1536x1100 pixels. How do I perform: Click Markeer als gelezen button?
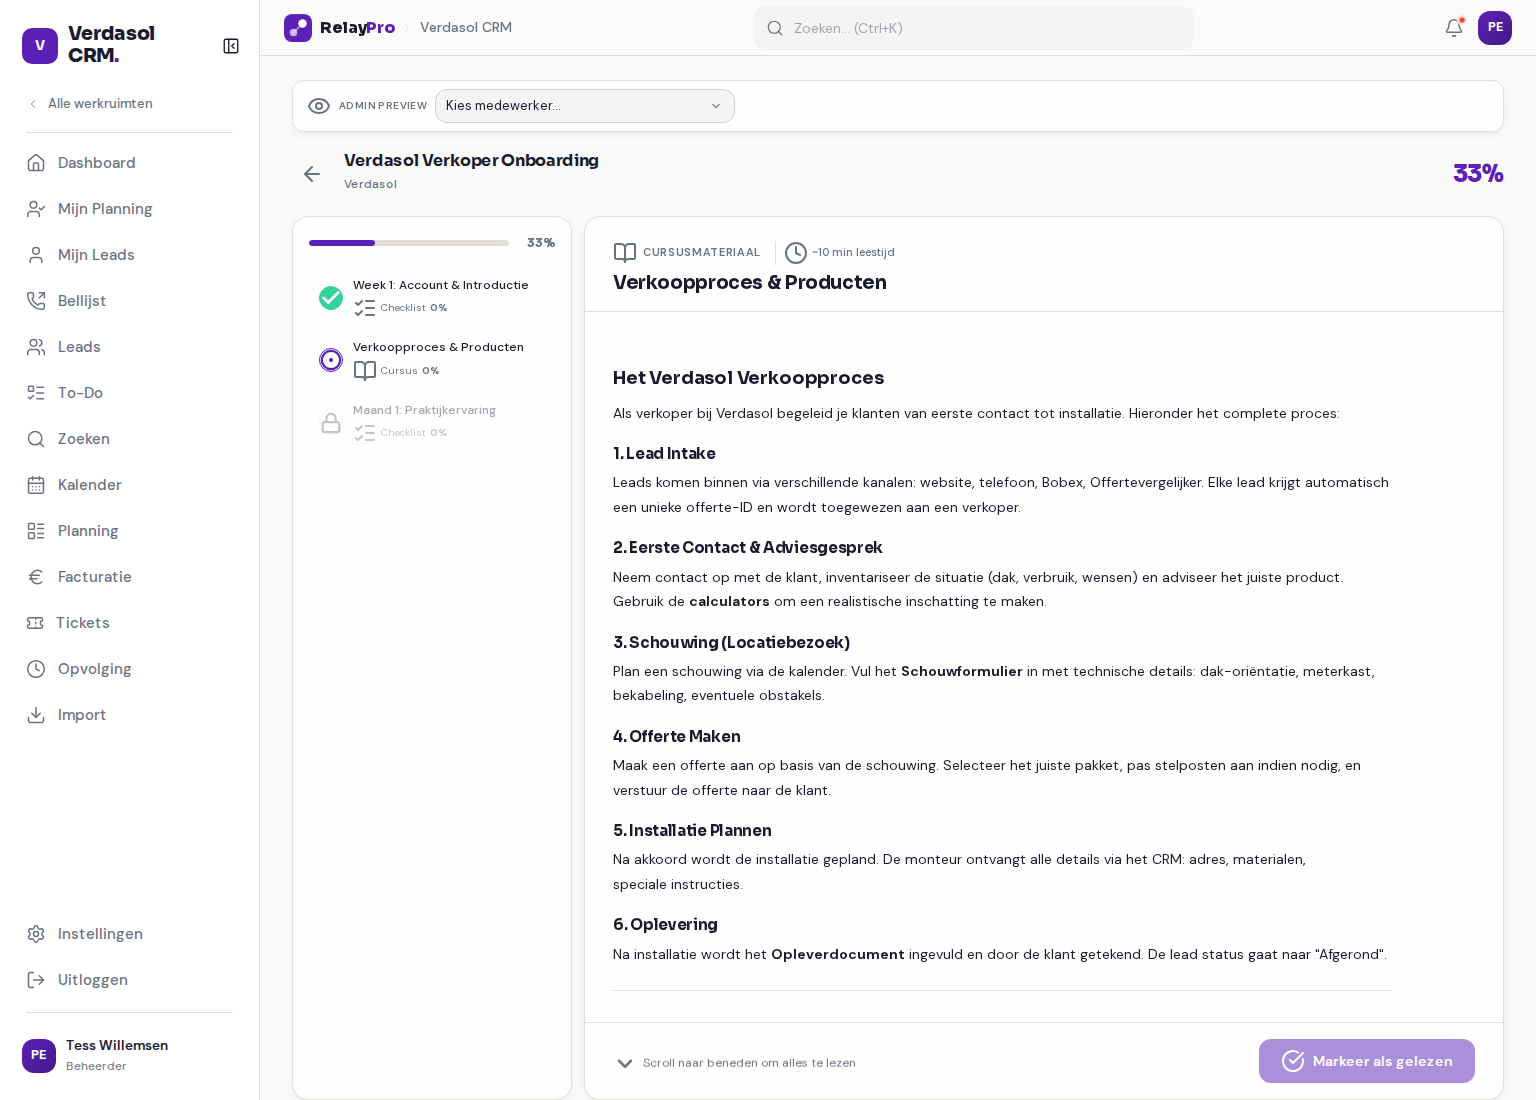click(x=1367, y=1061)
